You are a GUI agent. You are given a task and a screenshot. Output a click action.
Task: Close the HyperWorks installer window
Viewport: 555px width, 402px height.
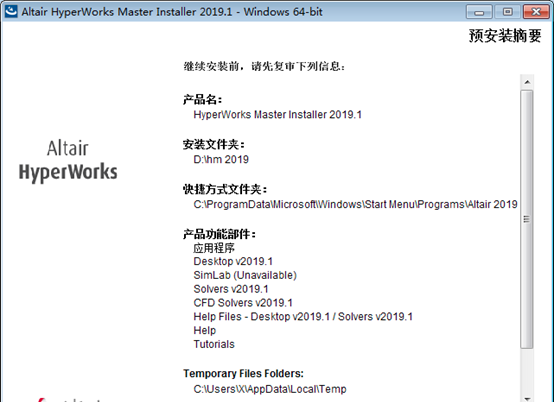(x=536, y=12)
